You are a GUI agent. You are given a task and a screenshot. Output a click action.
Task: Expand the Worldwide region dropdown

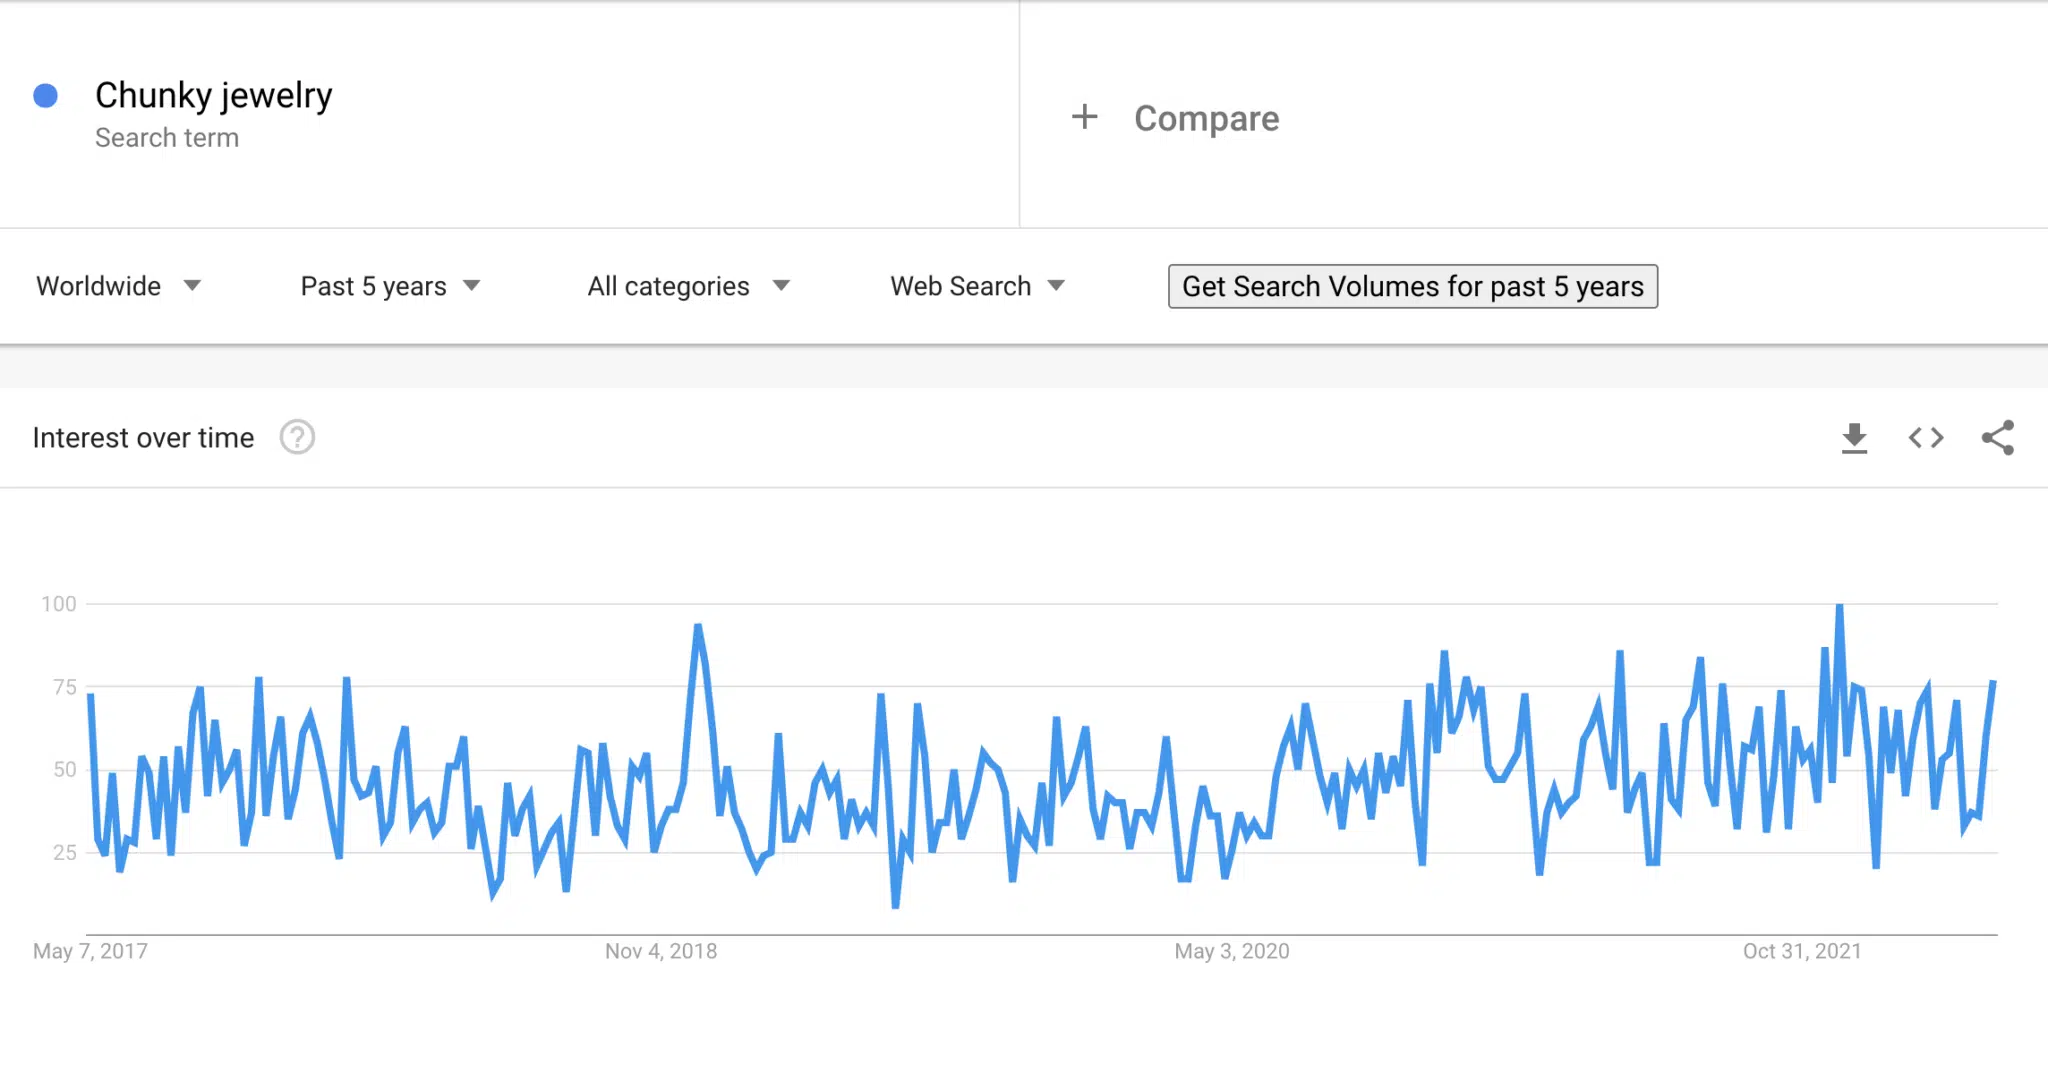(x=119, y=286)
